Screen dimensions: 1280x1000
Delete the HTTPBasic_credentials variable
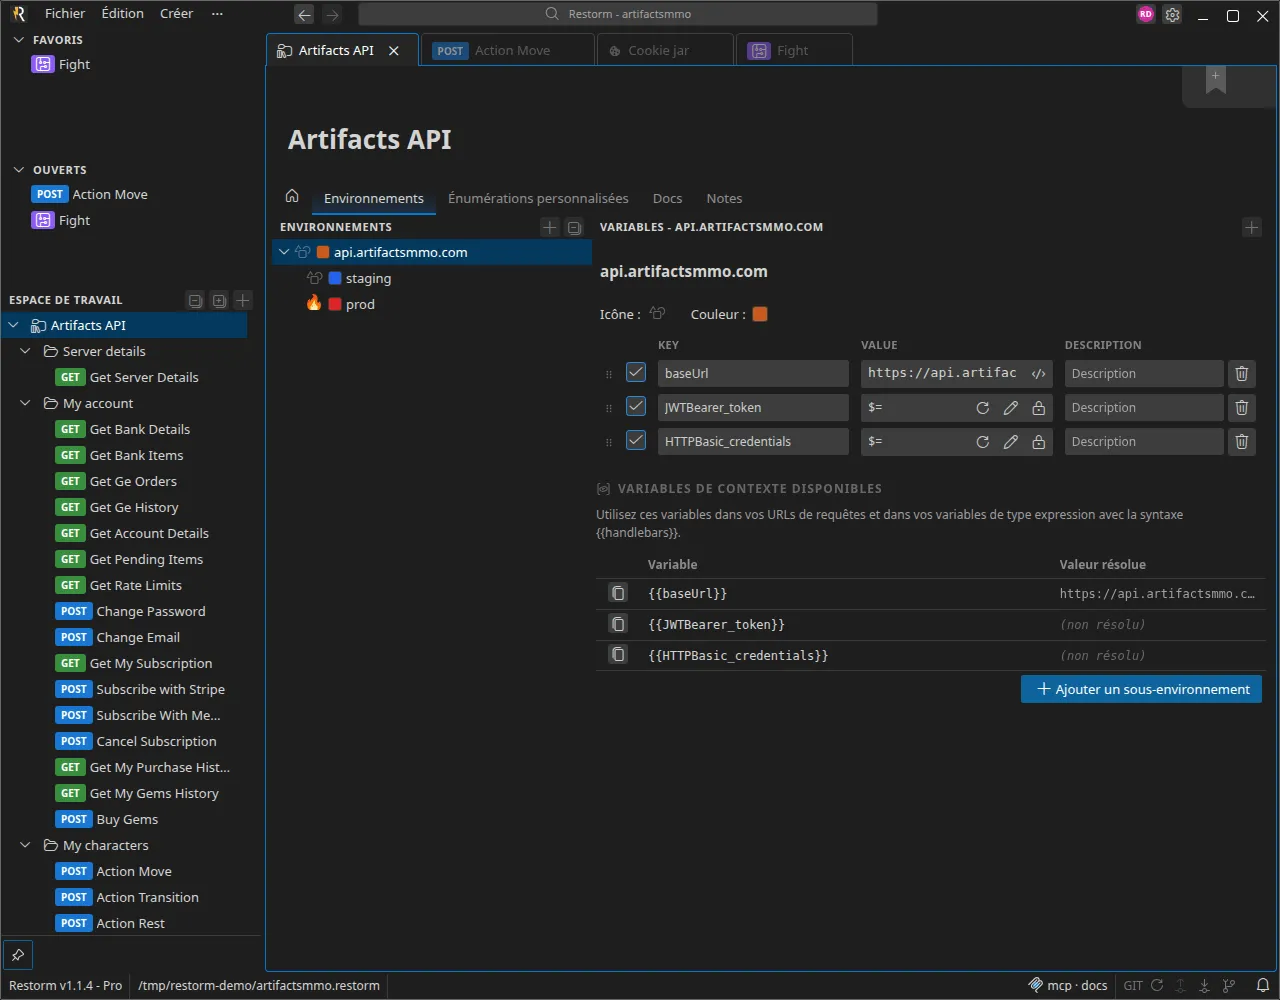[1242, 442]
